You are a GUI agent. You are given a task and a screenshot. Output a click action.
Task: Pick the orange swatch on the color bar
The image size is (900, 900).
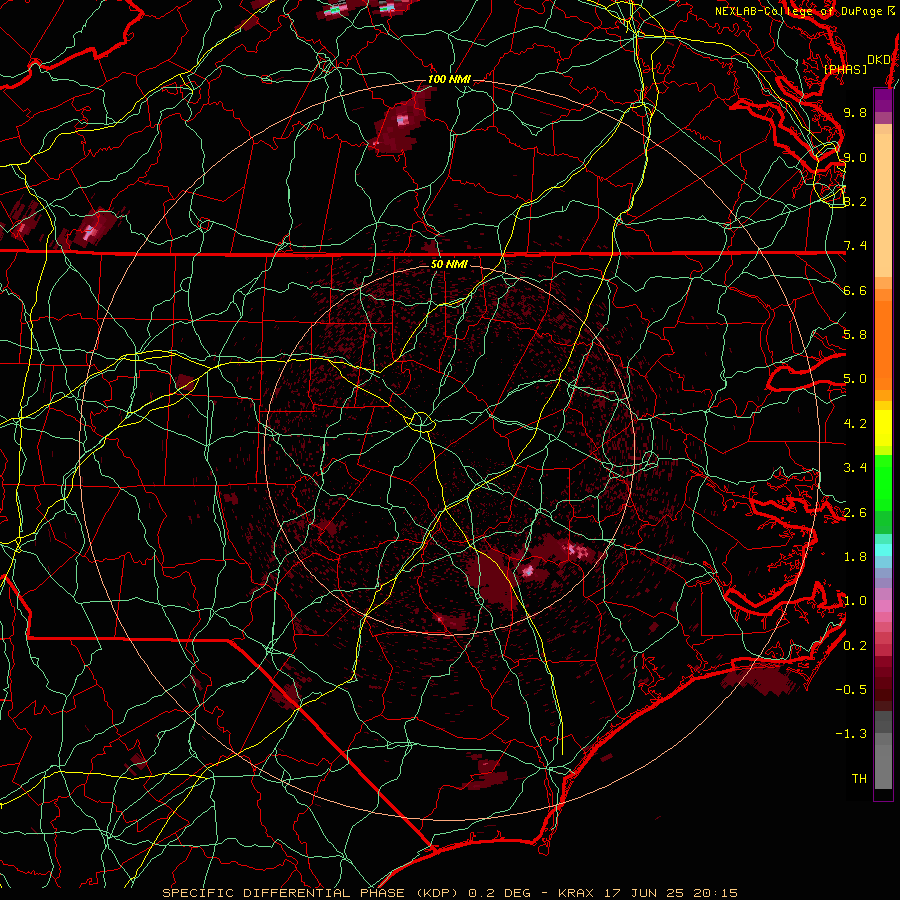tap(883, 344)
